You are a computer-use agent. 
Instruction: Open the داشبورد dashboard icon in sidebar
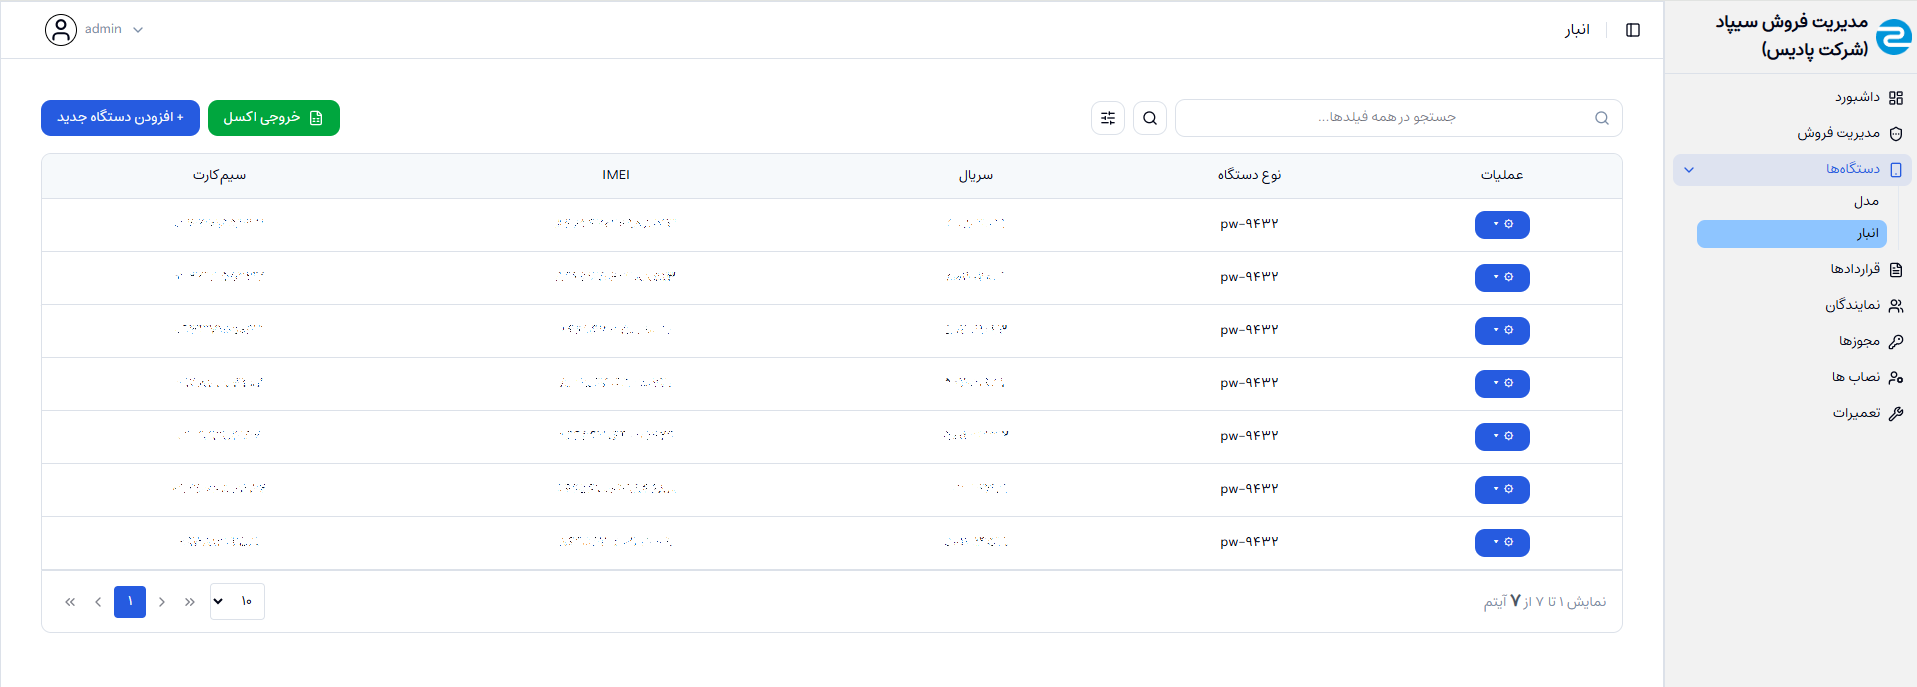[1895, 98]
